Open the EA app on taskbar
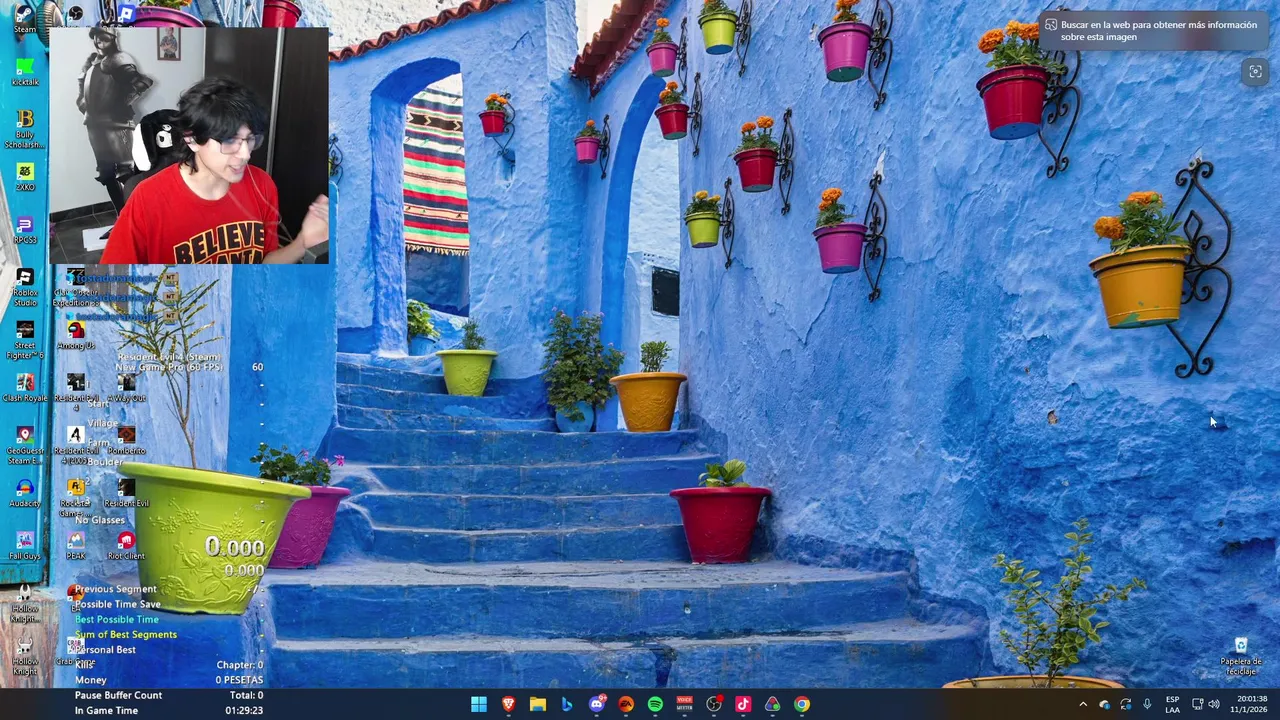The height and width of the screenshot is (720, 1280). (626, 704)
